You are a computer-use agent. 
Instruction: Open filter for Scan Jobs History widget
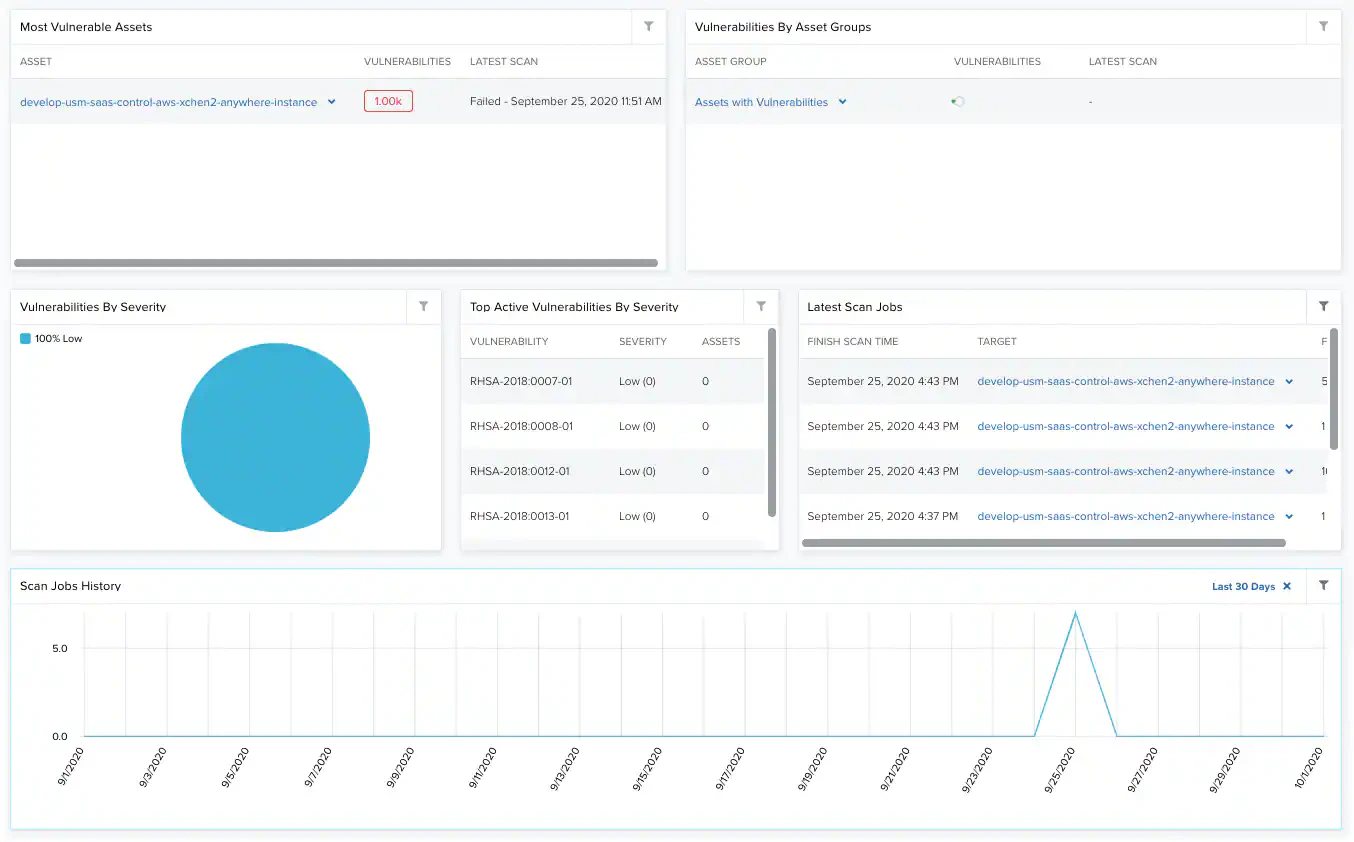[x=1323, y=586]
